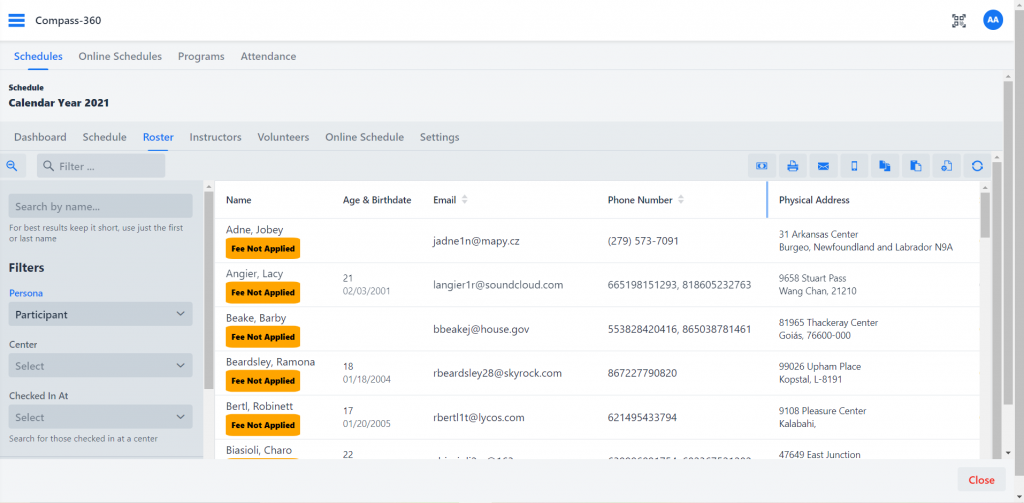Open the Schedule sub-tab
Viewport: 1024px width, 503px height.
tap(104, 137)
